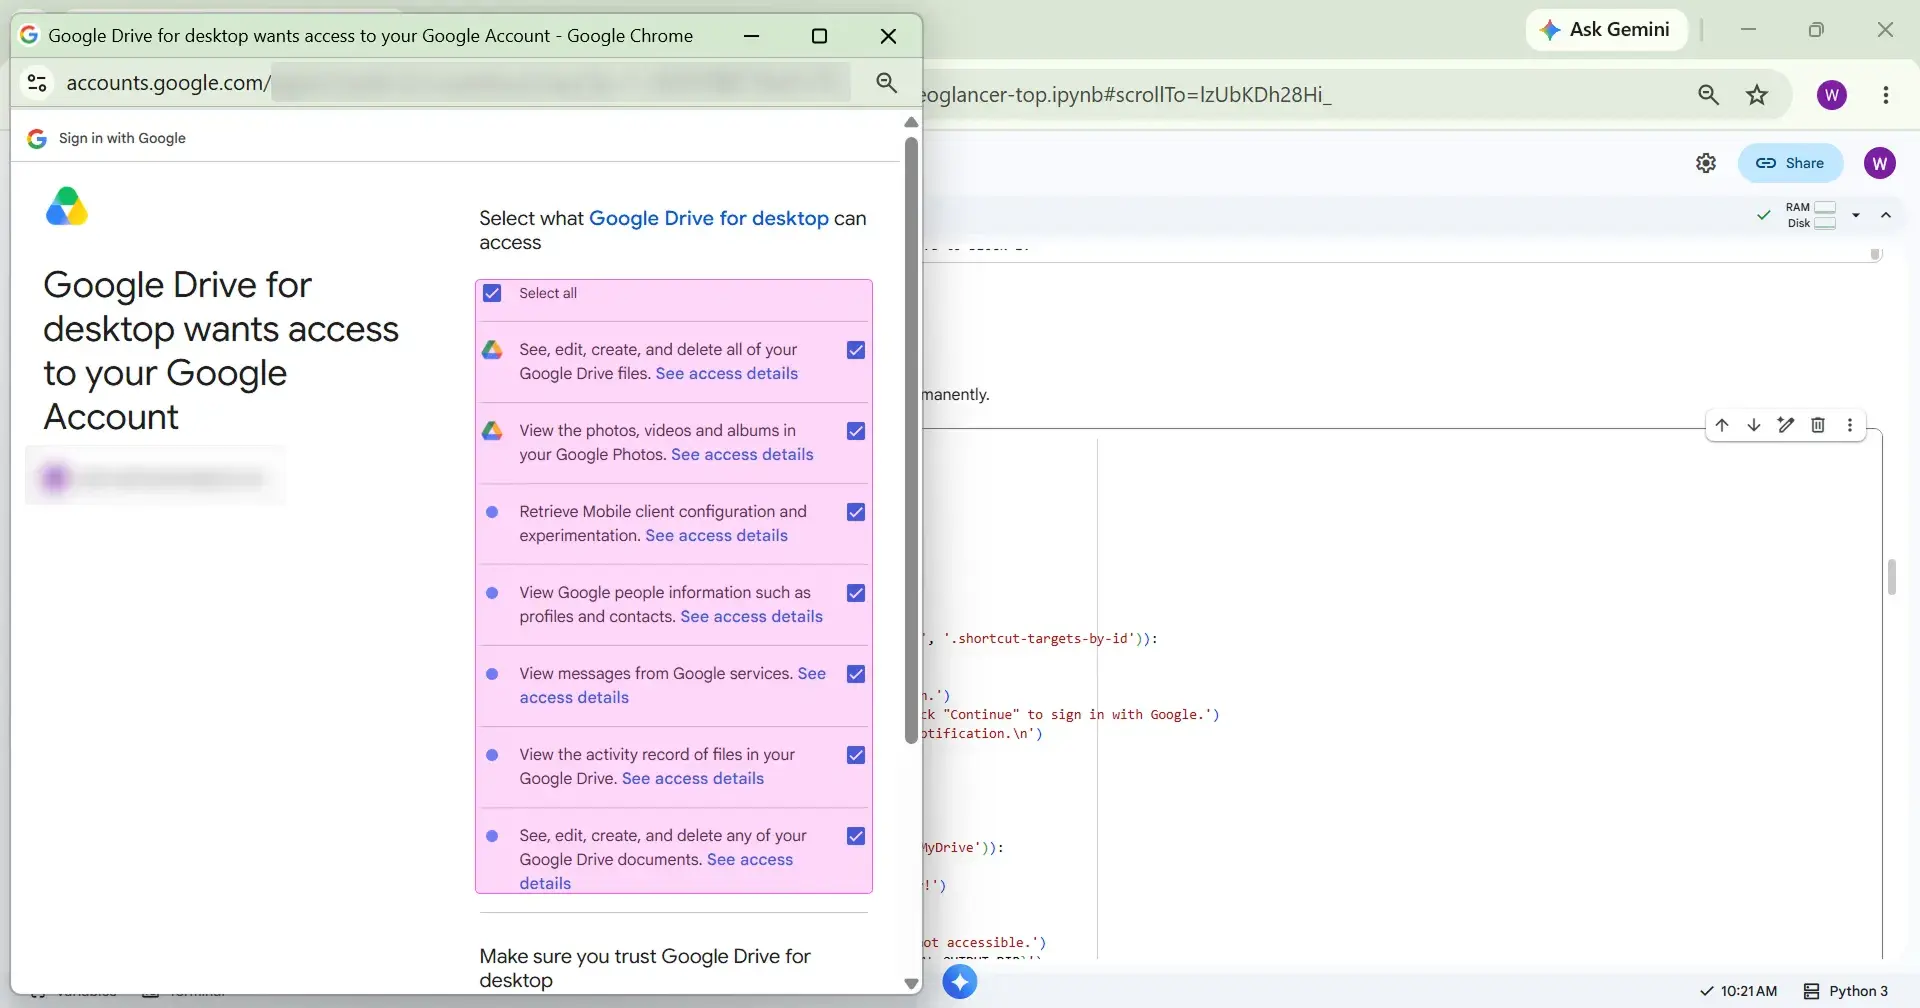Screen dimensions: 1920x1008
Task: Delete the cell with the trash icon
Action: point(1818,425)
